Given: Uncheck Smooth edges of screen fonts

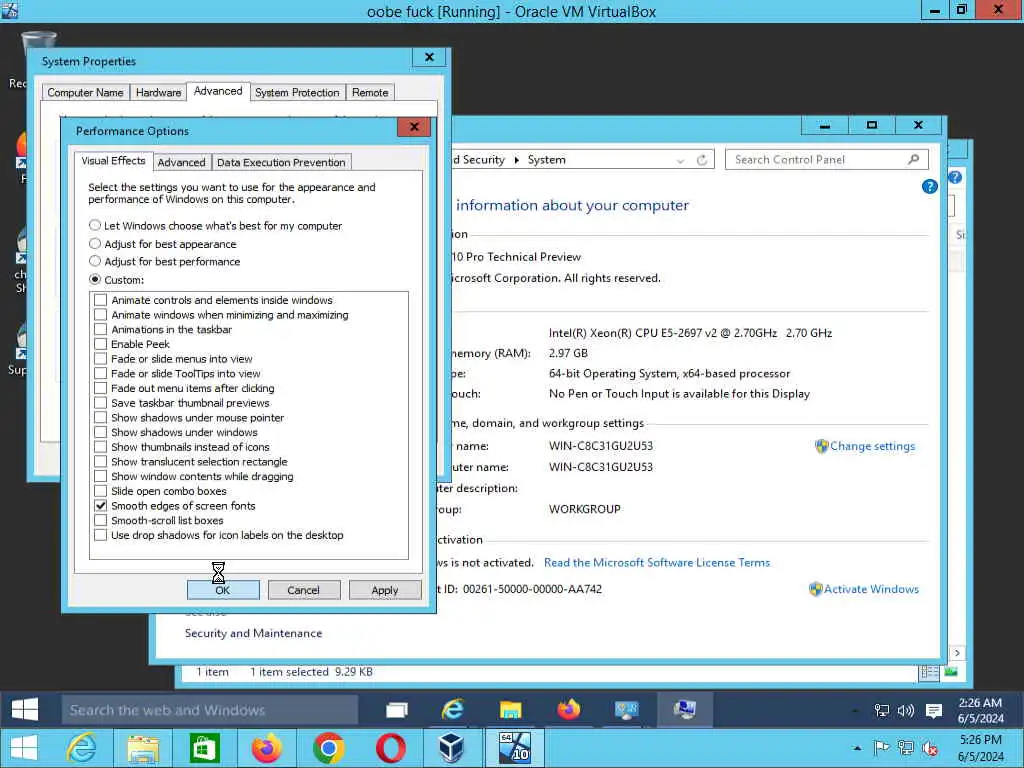Looking at the screenshot, I should click(101, 505).
